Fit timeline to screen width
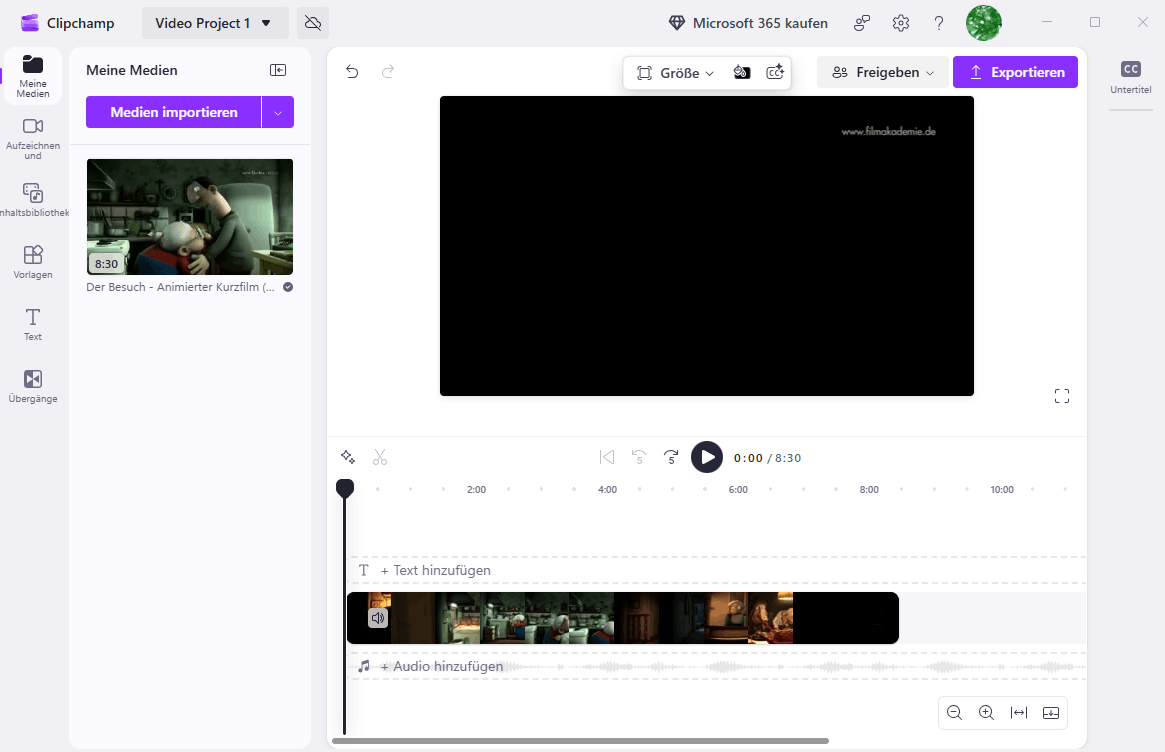Screen dimensions: 1165x752 [x=1019, y=713]
